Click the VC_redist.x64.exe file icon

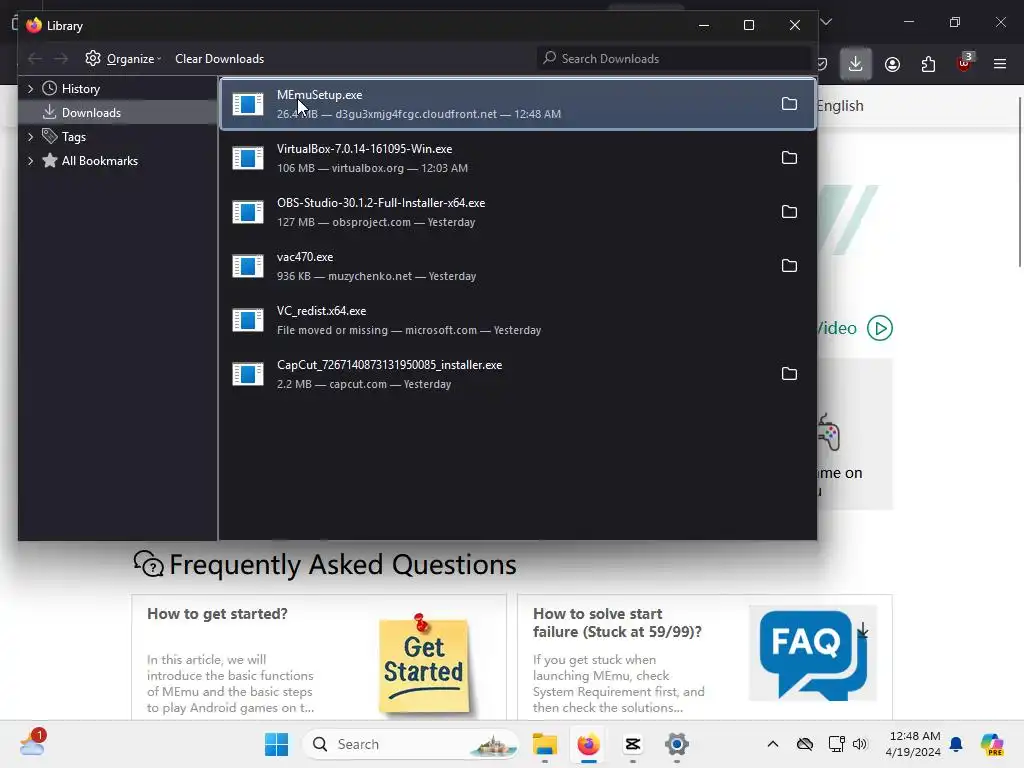[248, 320]
